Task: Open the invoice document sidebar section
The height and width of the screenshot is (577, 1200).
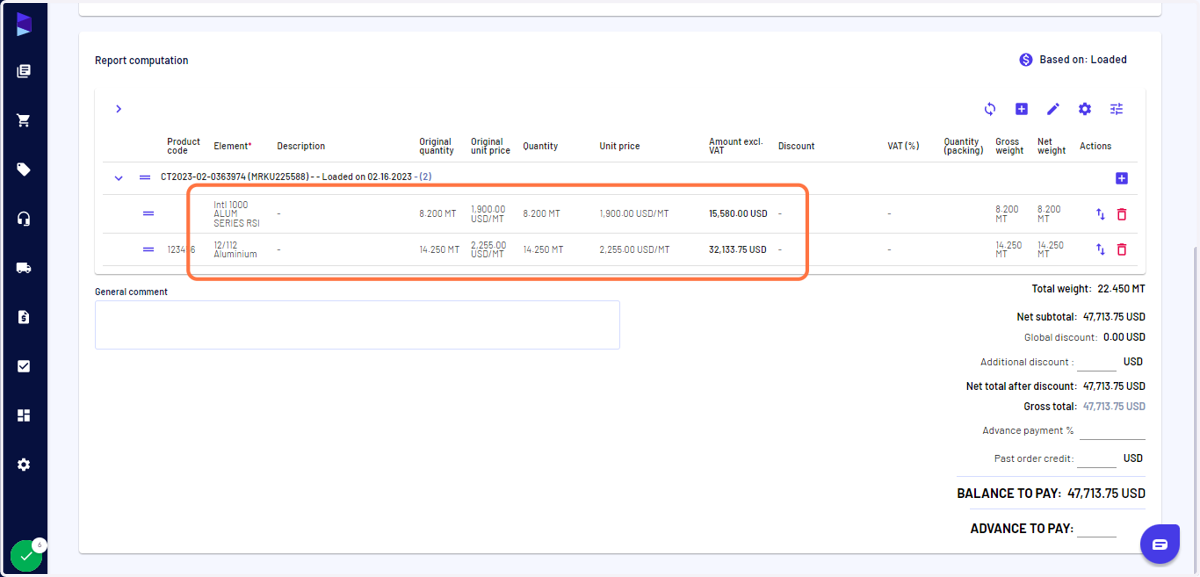Action: [24, 317]
